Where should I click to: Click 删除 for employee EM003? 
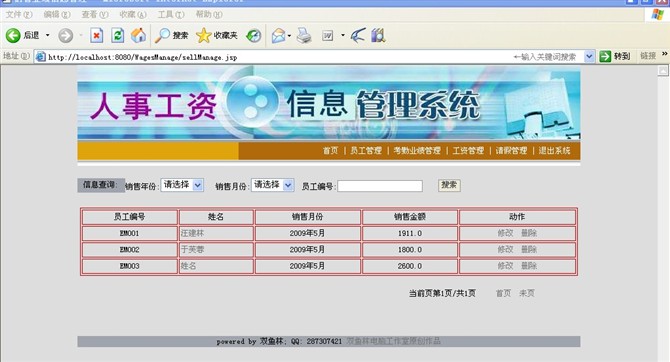coord(529,265)
